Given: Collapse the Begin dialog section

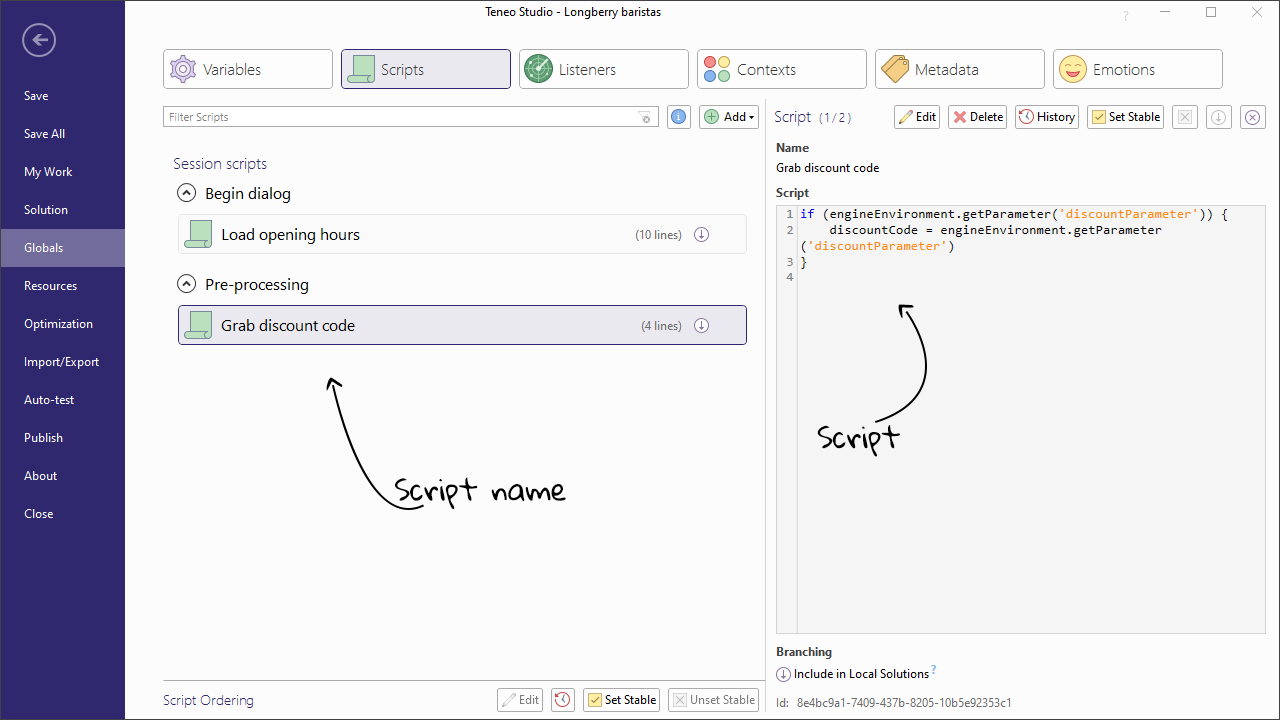Looking at the screenshot, I should pos(186,194).
